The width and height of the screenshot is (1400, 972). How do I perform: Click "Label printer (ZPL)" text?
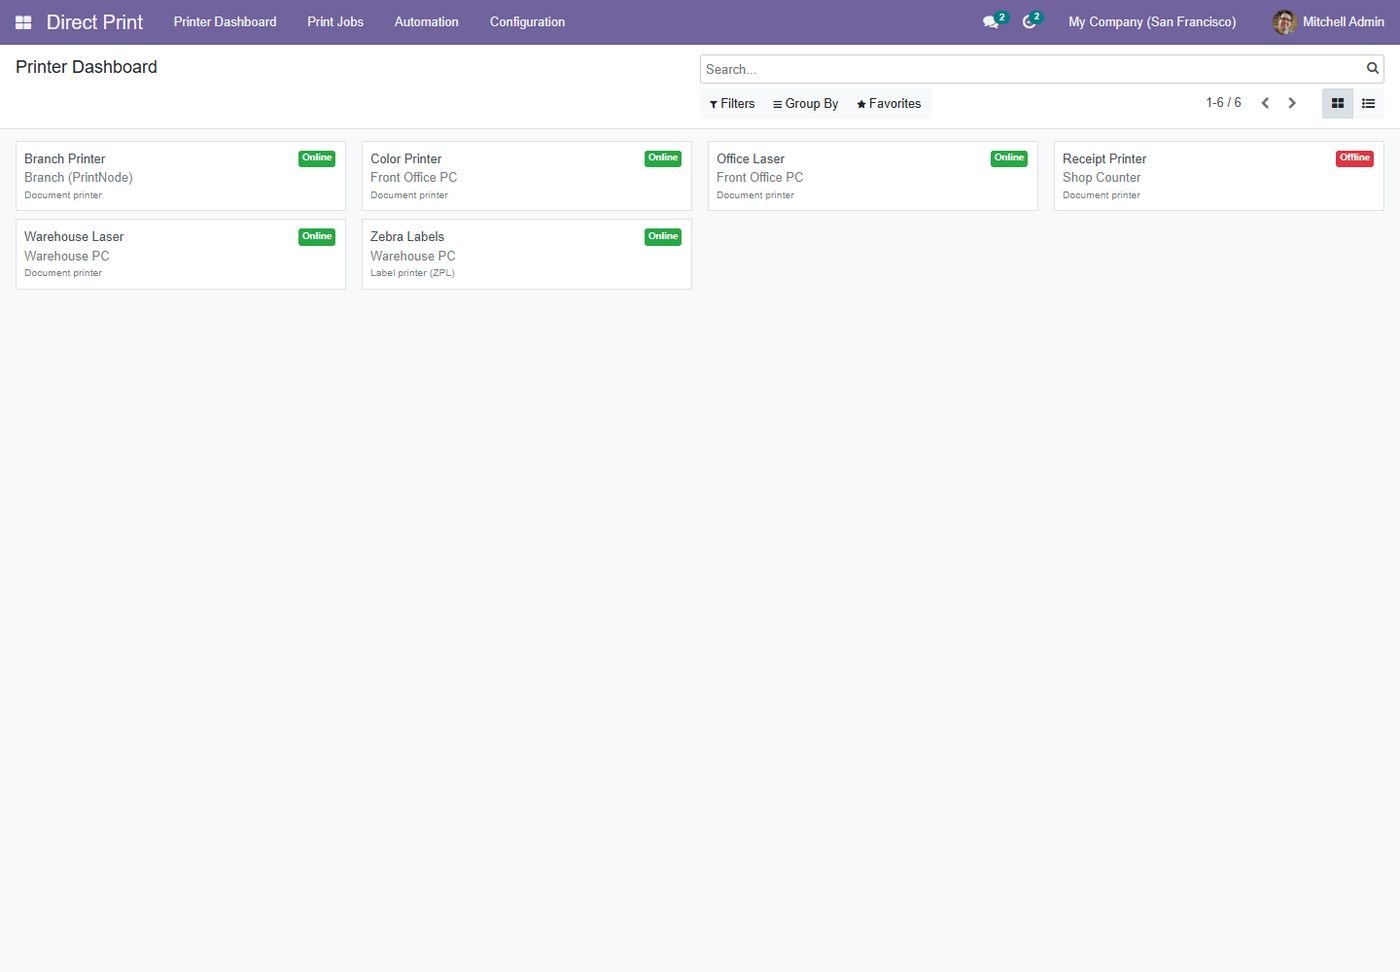412,273
